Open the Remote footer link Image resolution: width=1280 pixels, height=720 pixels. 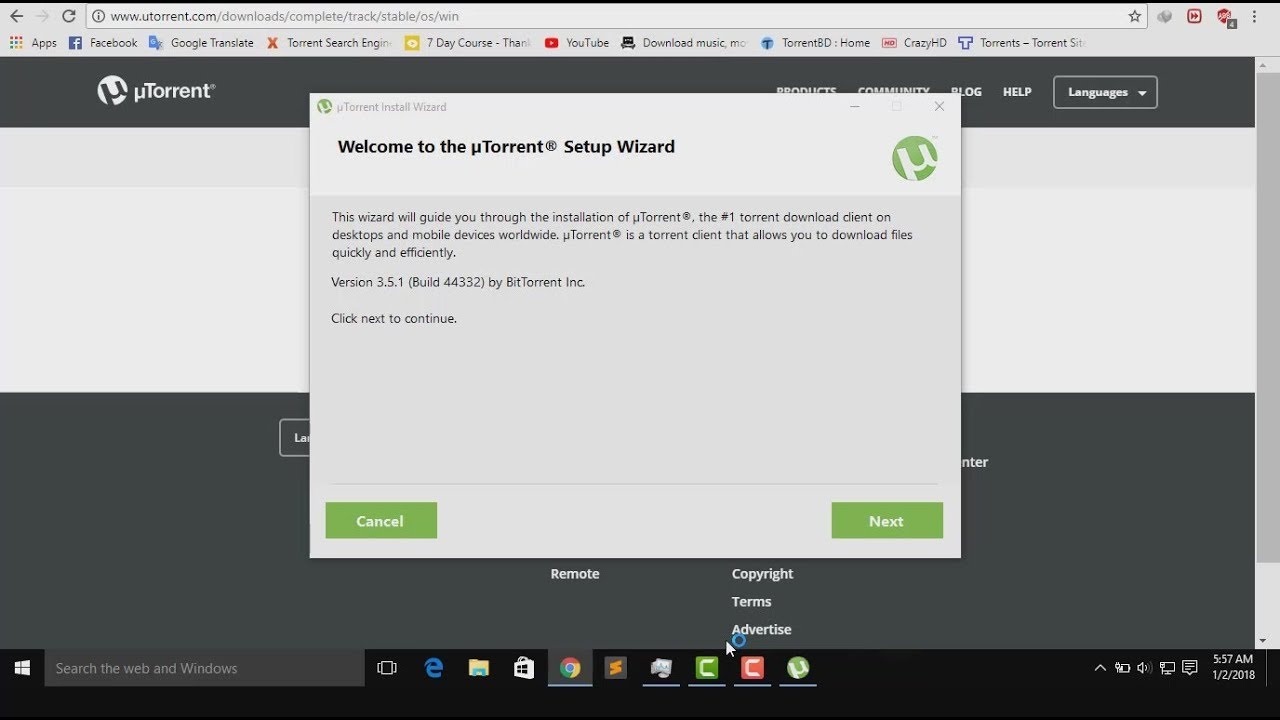575,574
